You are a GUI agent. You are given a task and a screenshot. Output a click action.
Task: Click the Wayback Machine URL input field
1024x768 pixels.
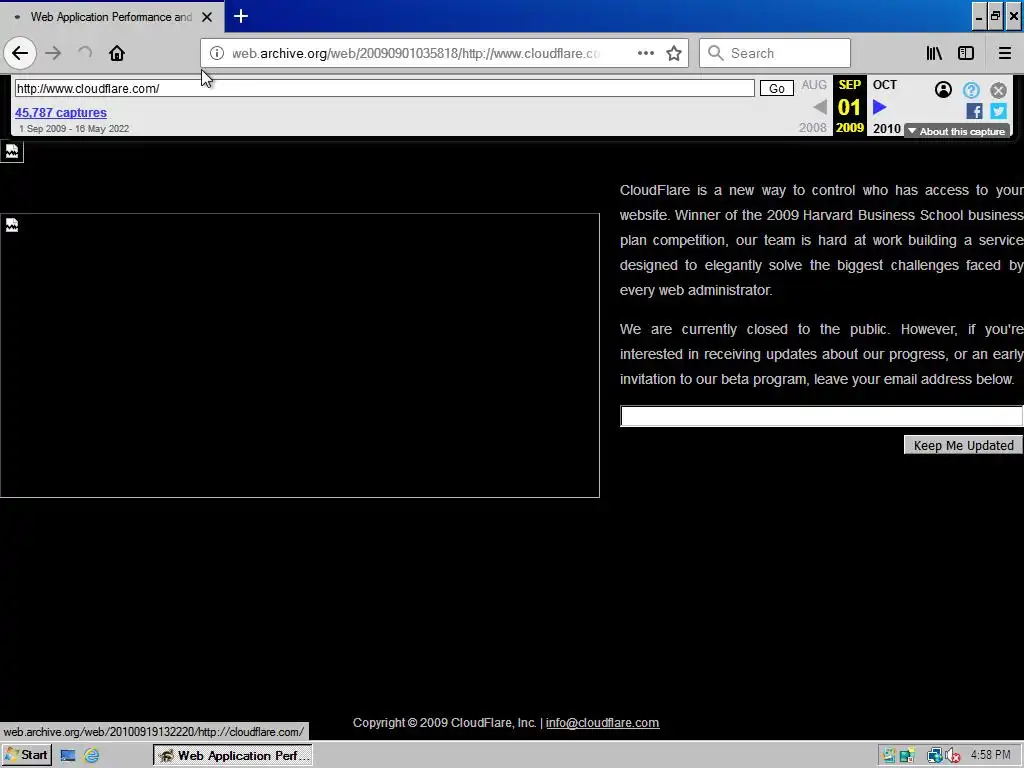[385, 88]
